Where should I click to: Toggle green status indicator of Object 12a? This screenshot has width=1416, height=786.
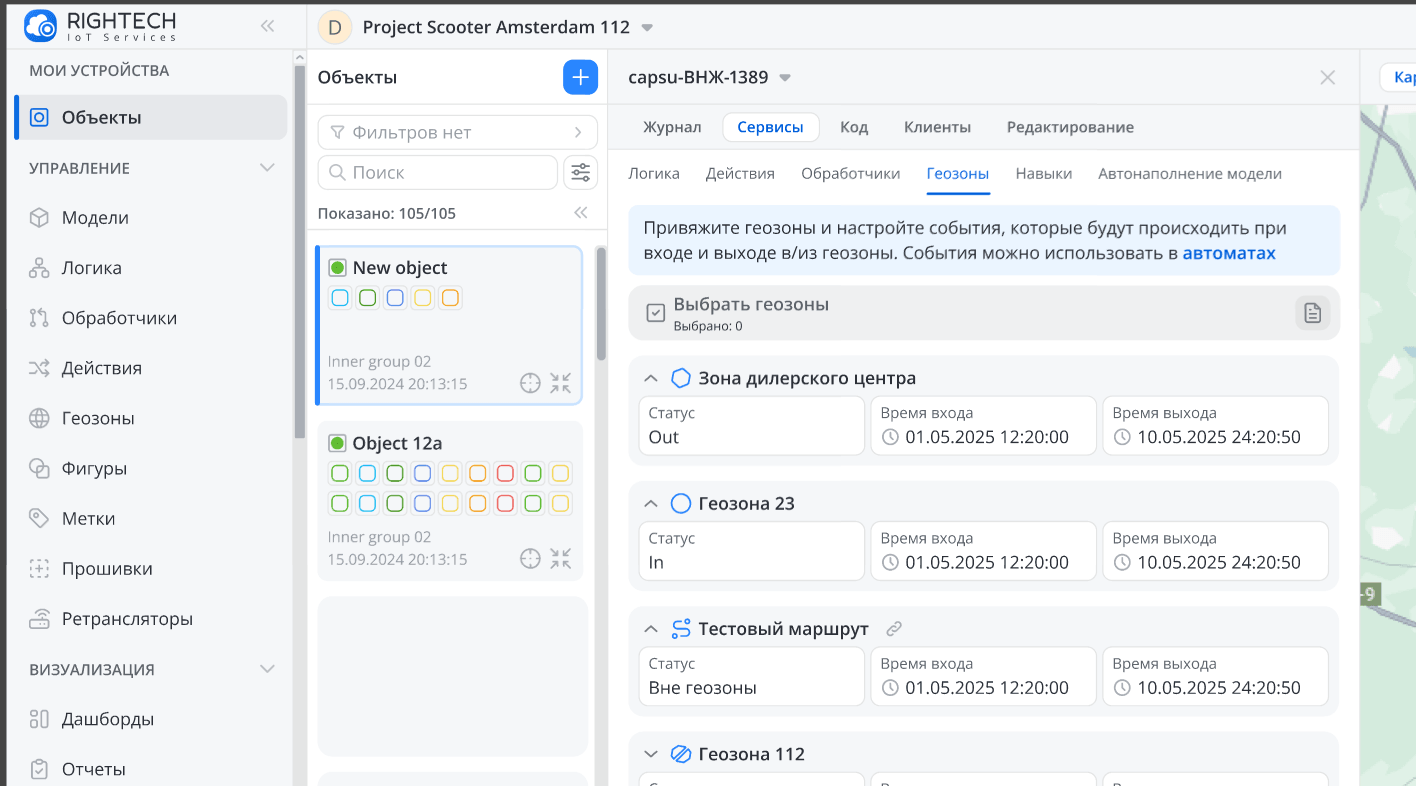[337, 442]
